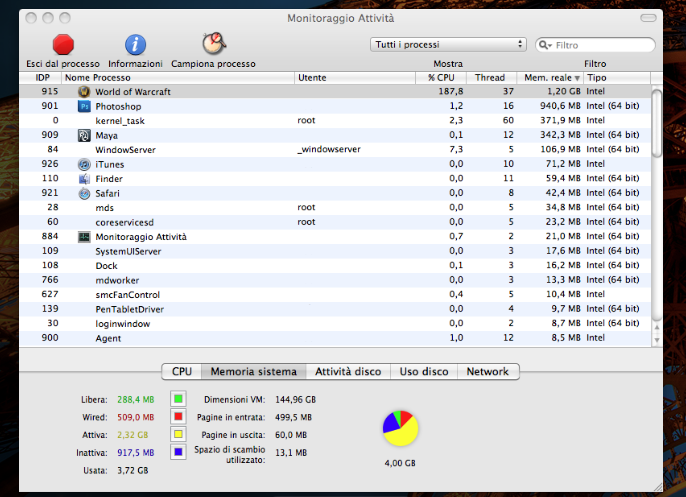Select the Dock process row
This screenshot has width=686, height=497.
335,266
